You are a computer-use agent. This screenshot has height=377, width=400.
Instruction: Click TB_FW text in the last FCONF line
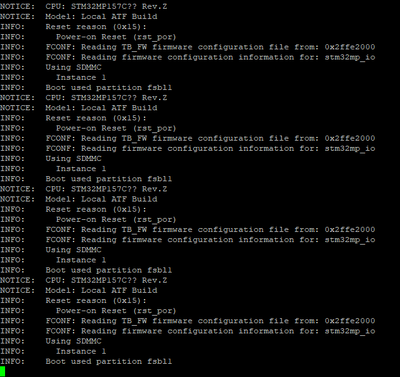tap(134, 321)
